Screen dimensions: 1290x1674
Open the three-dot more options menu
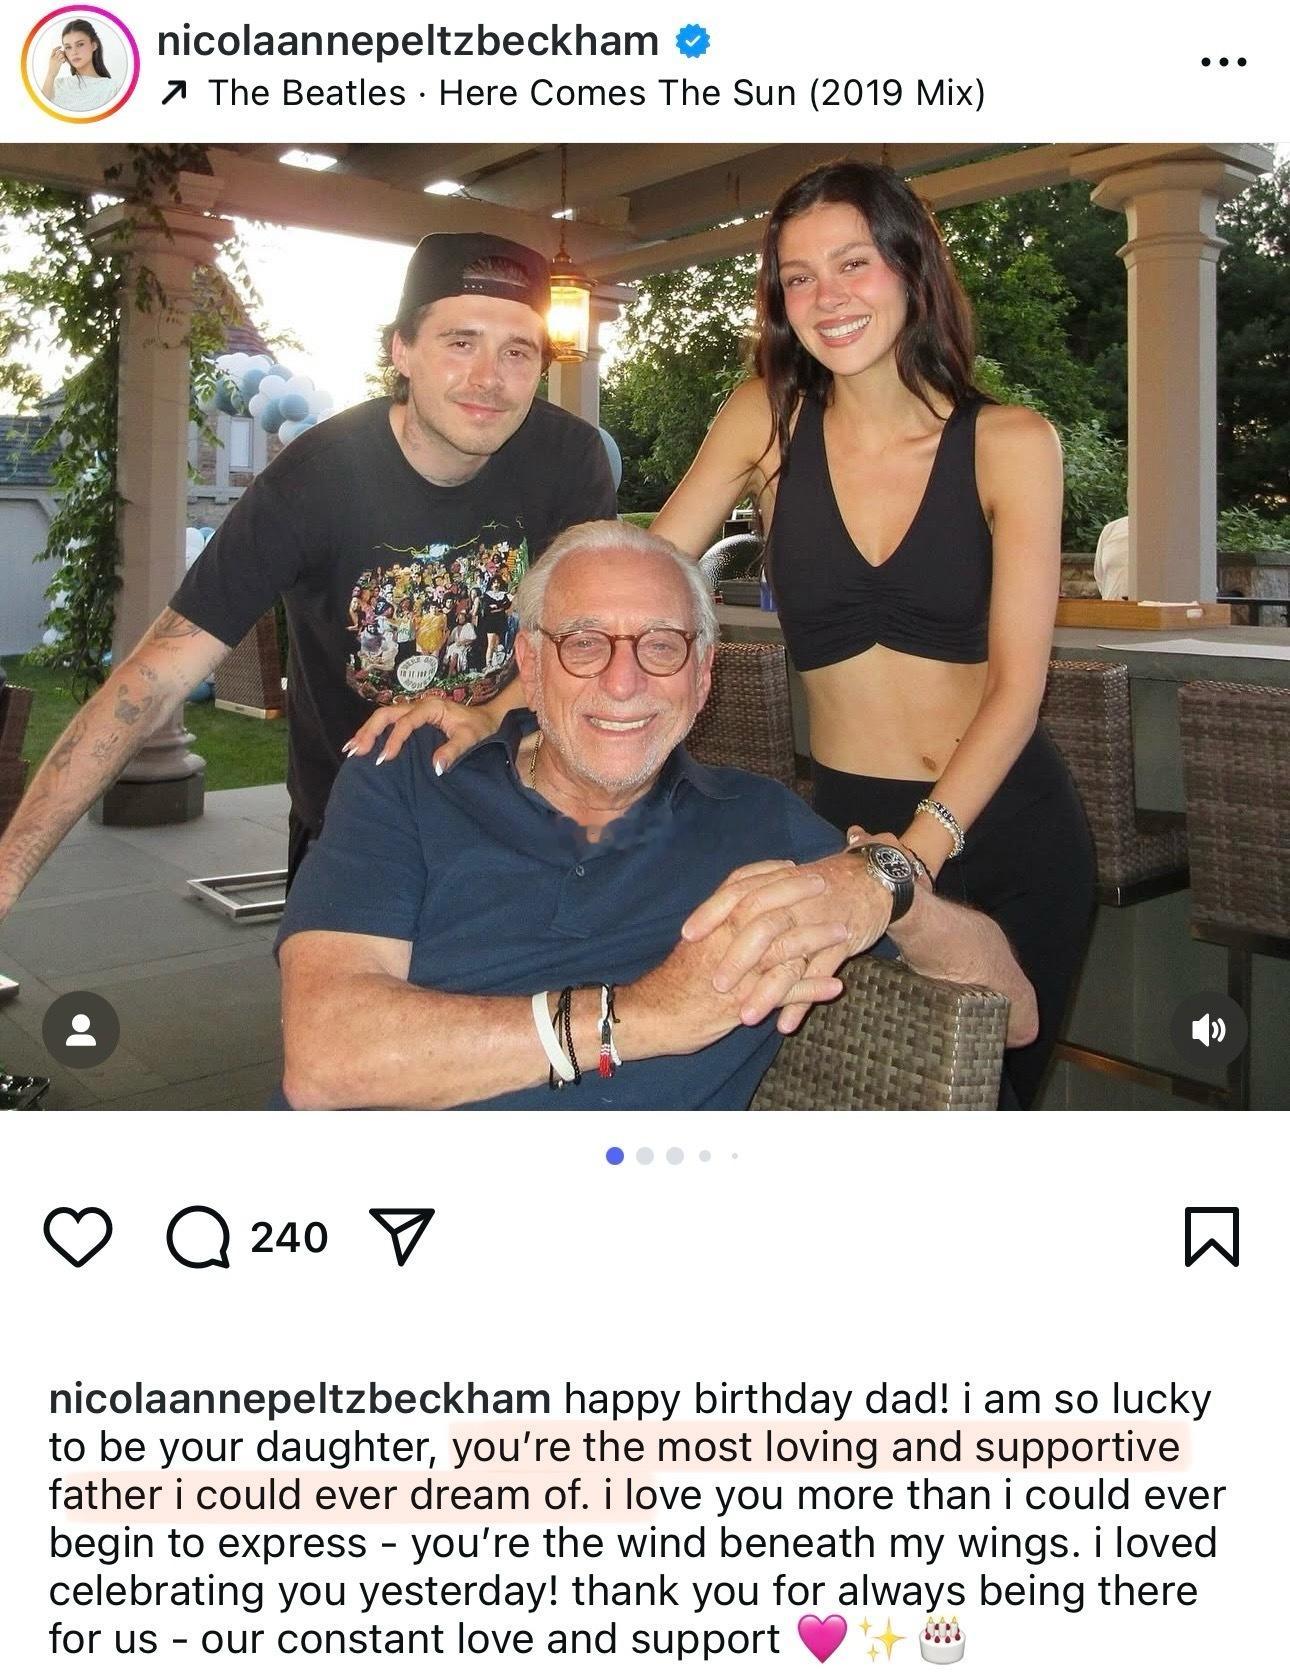1223,62
